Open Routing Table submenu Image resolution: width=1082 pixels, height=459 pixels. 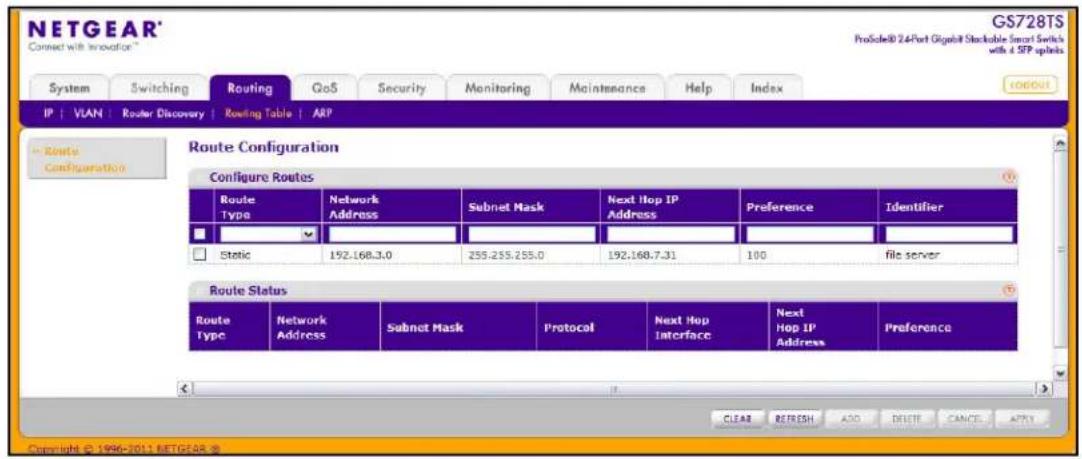click(257, 115)
